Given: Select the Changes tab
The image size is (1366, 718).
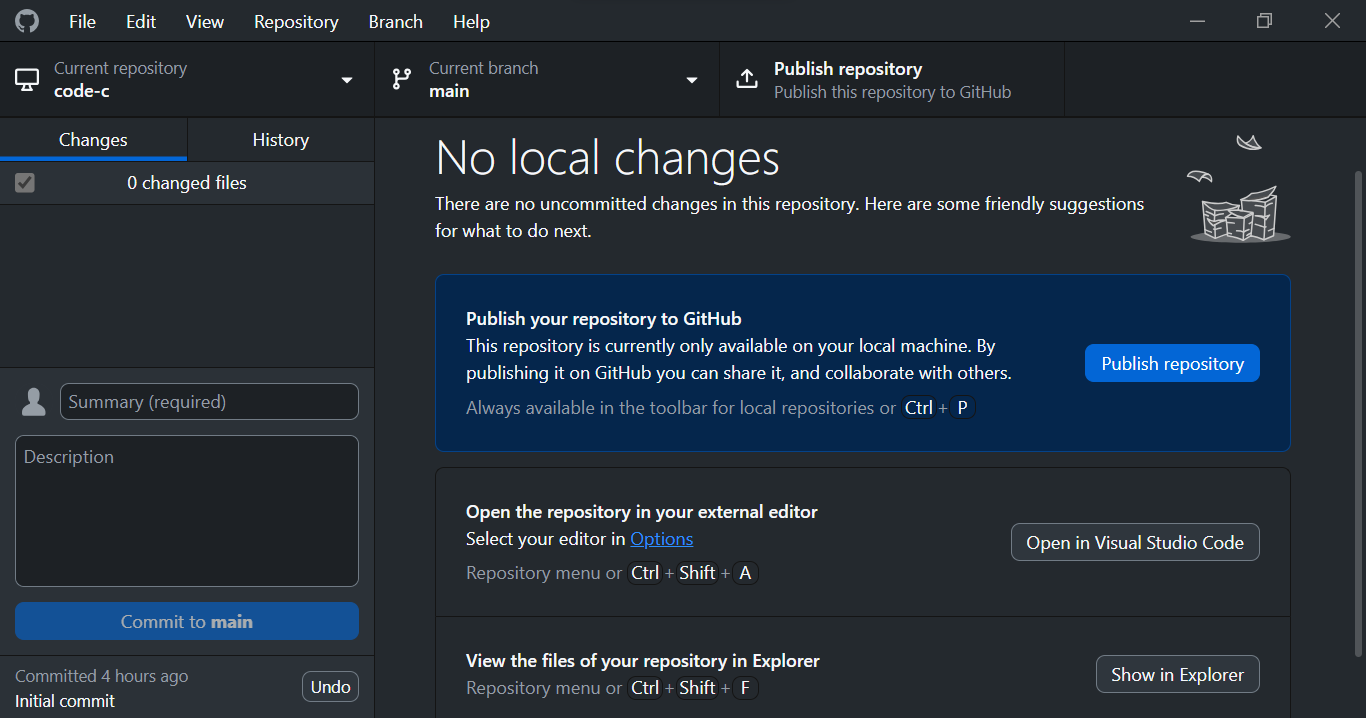Looking at the screenshot, I should (x=93, y=140).
